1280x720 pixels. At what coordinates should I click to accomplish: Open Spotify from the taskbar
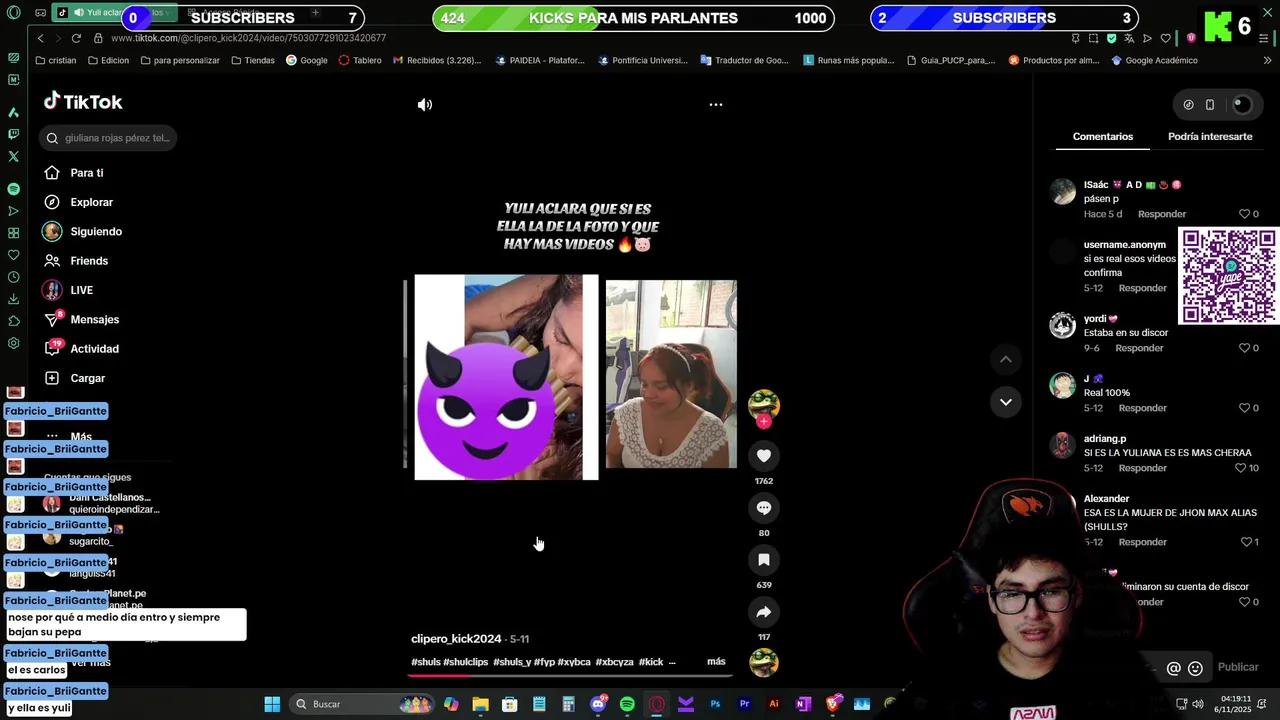point(627,704)
